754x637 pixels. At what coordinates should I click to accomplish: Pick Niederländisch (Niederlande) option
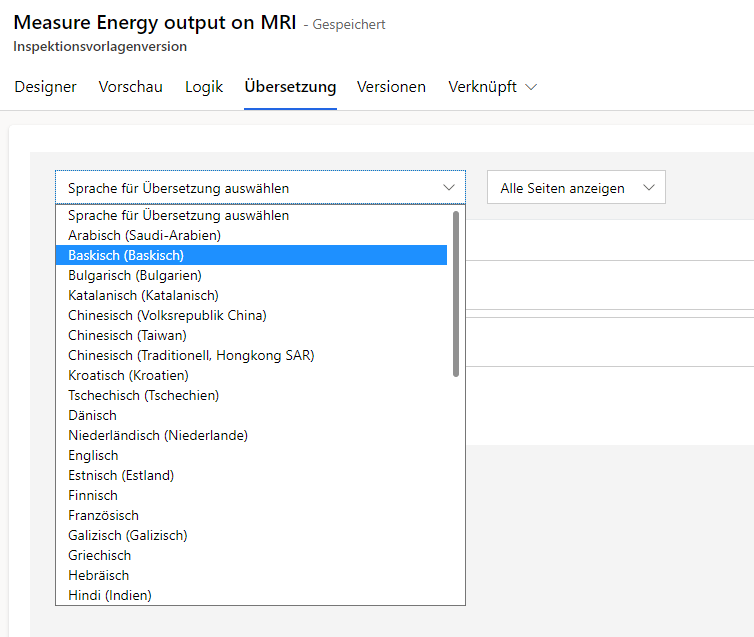click(158, 435)
